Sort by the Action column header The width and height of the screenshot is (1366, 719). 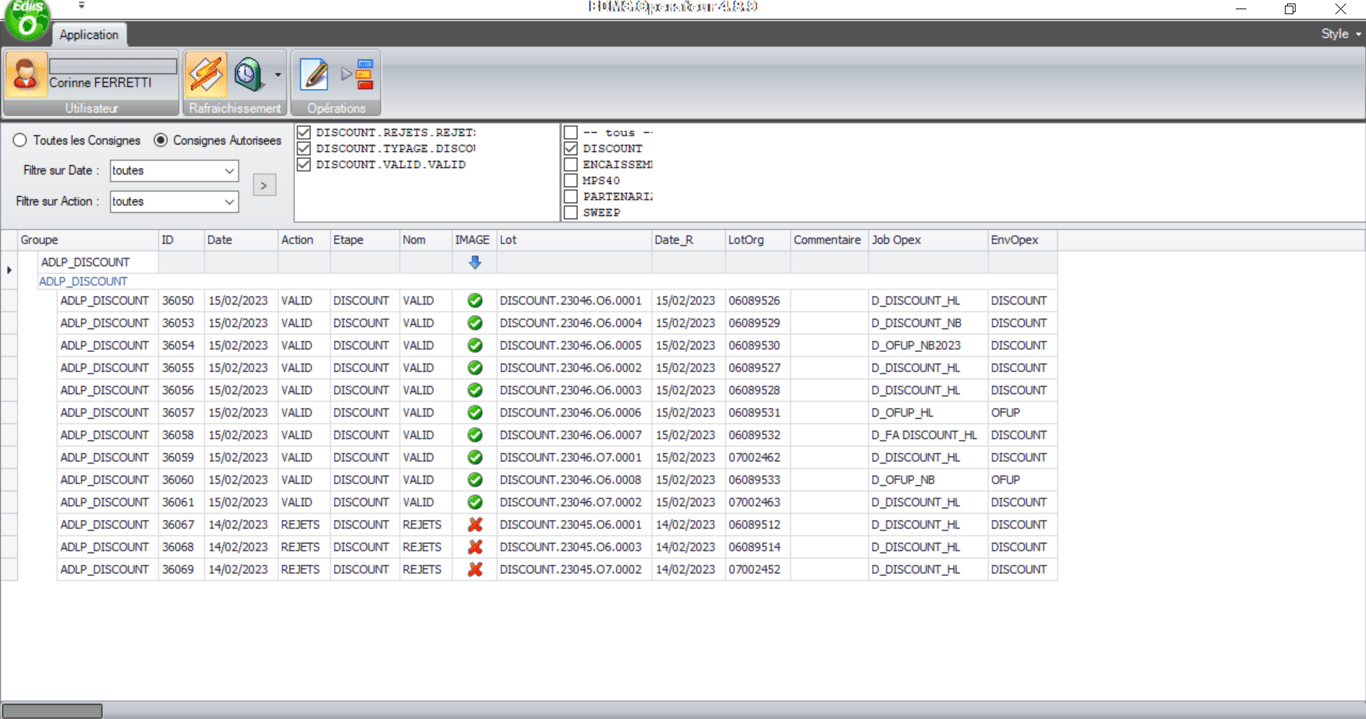304,240
